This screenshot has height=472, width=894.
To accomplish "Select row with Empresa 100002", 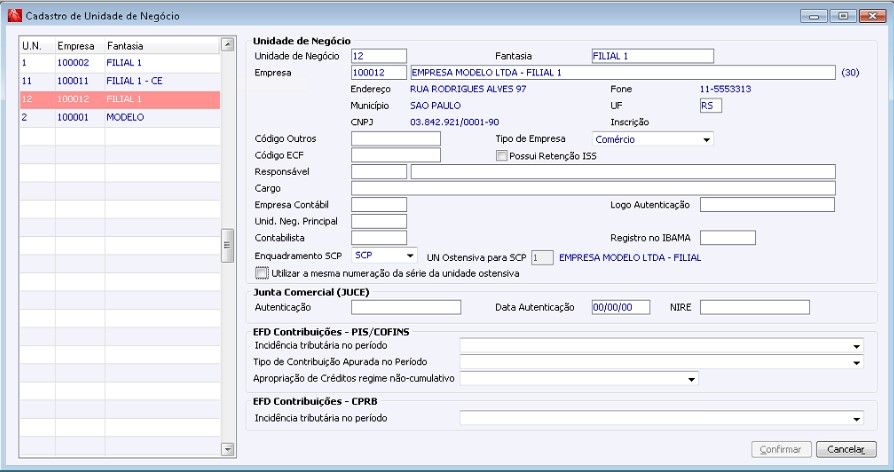I will tap(120, 63).
